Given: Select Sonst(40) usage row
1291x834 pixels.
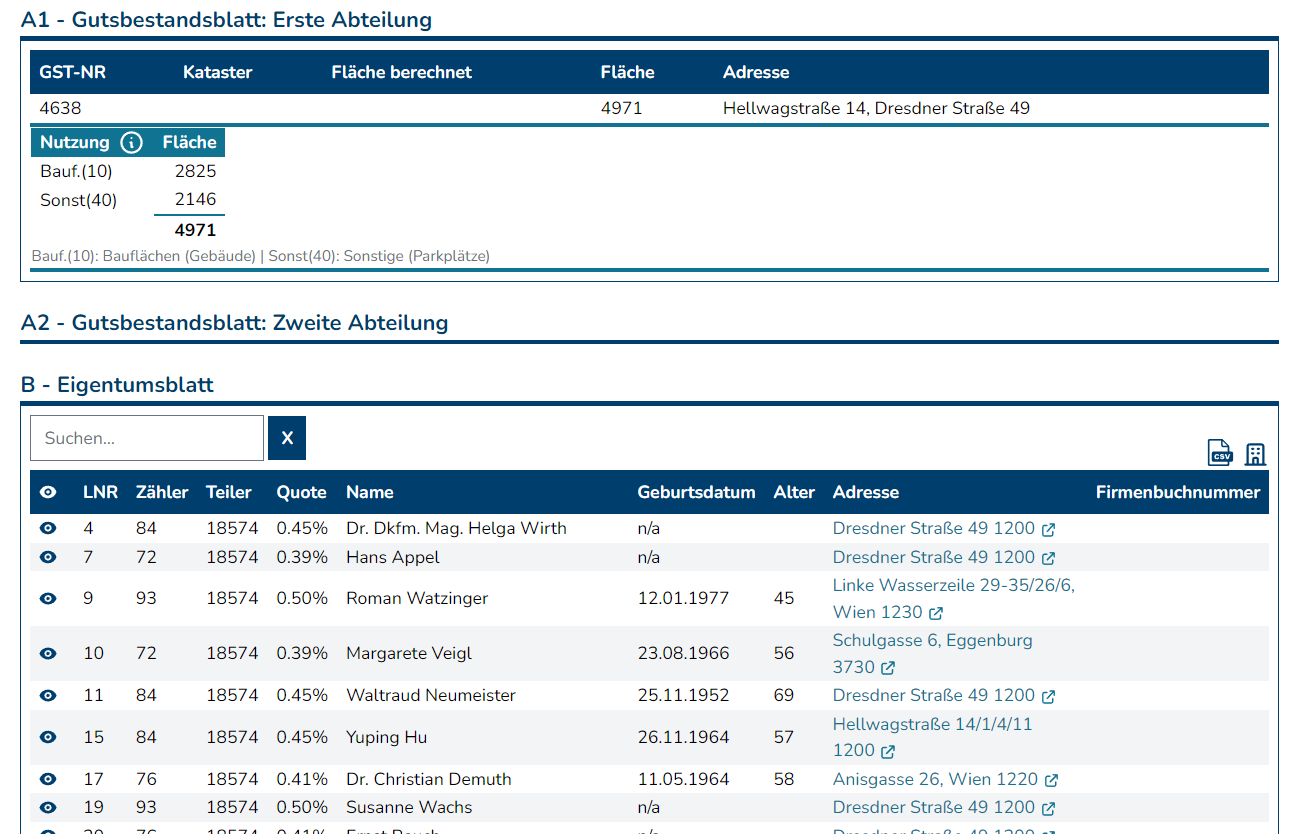Looking at the screenshot, I should (127, 200).
